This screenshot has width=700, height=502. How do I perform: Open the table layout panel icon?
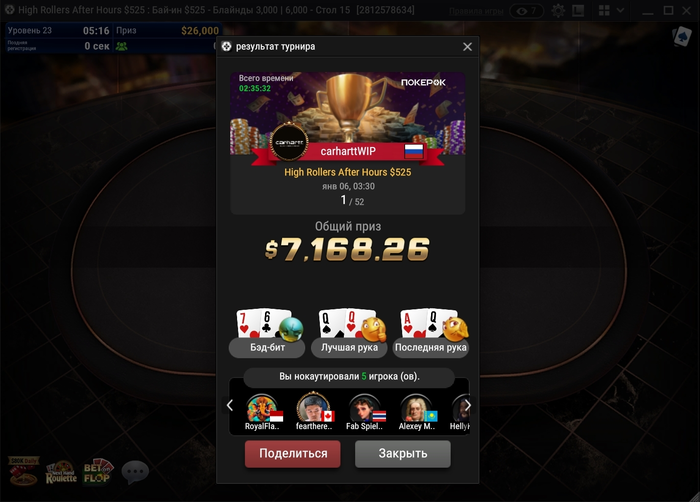(578, 10)
